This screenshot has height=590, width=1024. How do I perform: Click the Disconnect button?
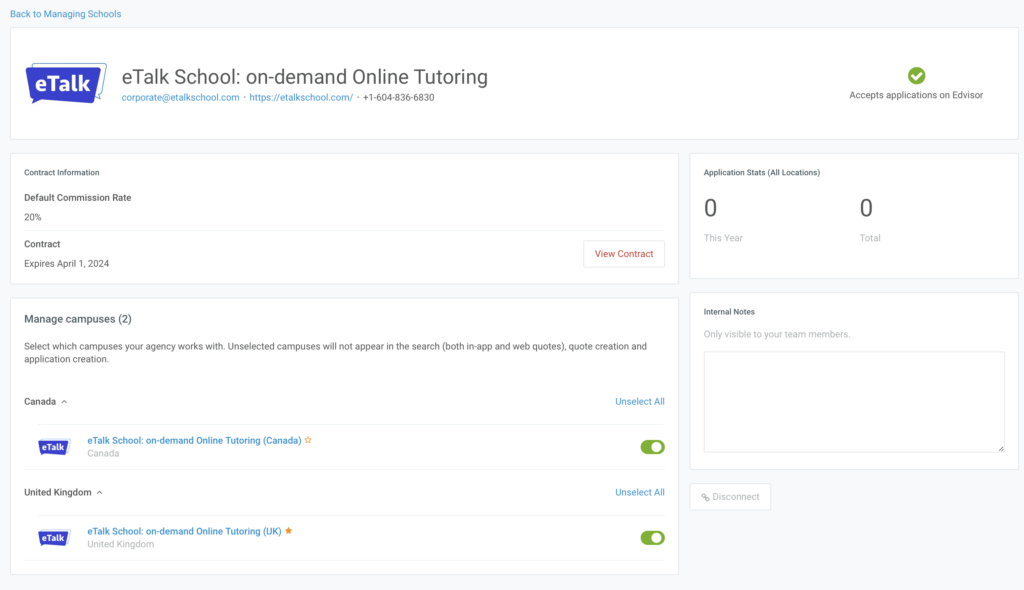tap(730, 497)
